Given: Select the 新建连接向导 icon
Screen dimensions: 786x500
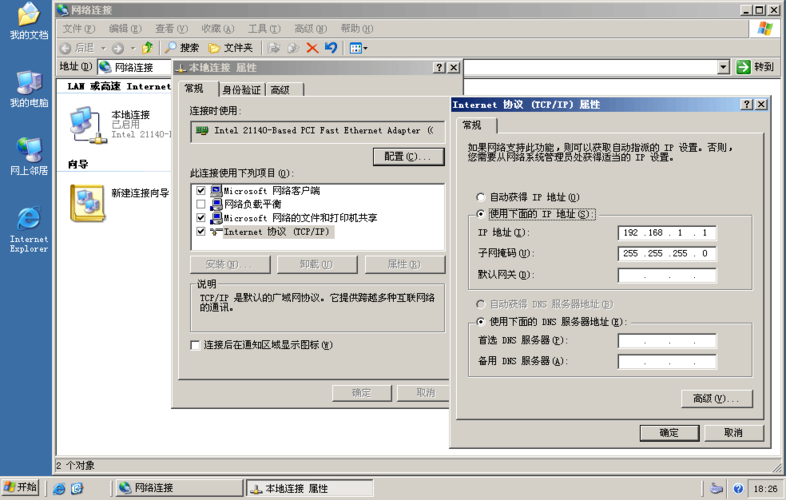Looking at the screenshot, I should [x=87, y=203].
